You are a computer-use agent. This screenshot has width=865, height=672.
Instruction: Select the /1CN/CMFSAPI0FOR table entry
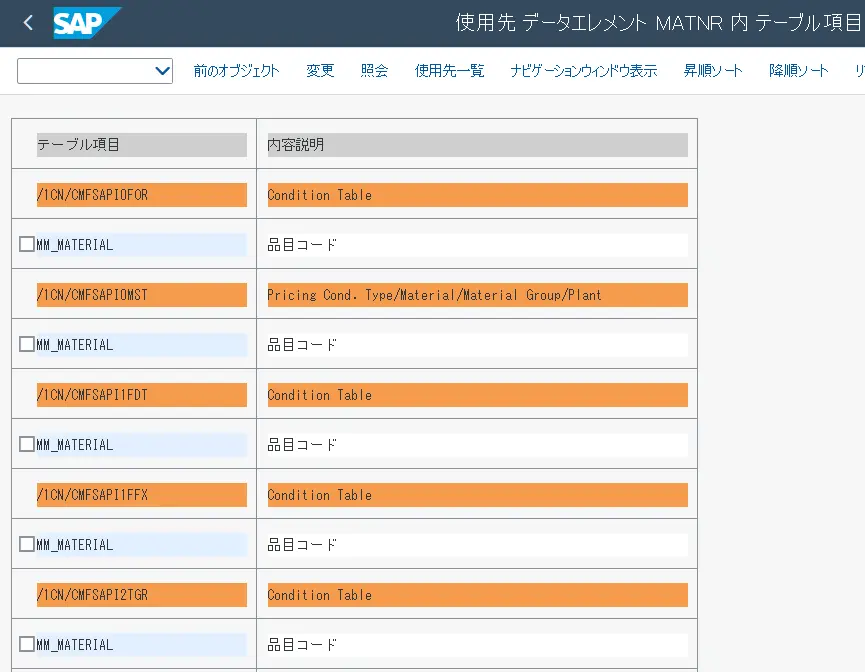coord(92,195)
